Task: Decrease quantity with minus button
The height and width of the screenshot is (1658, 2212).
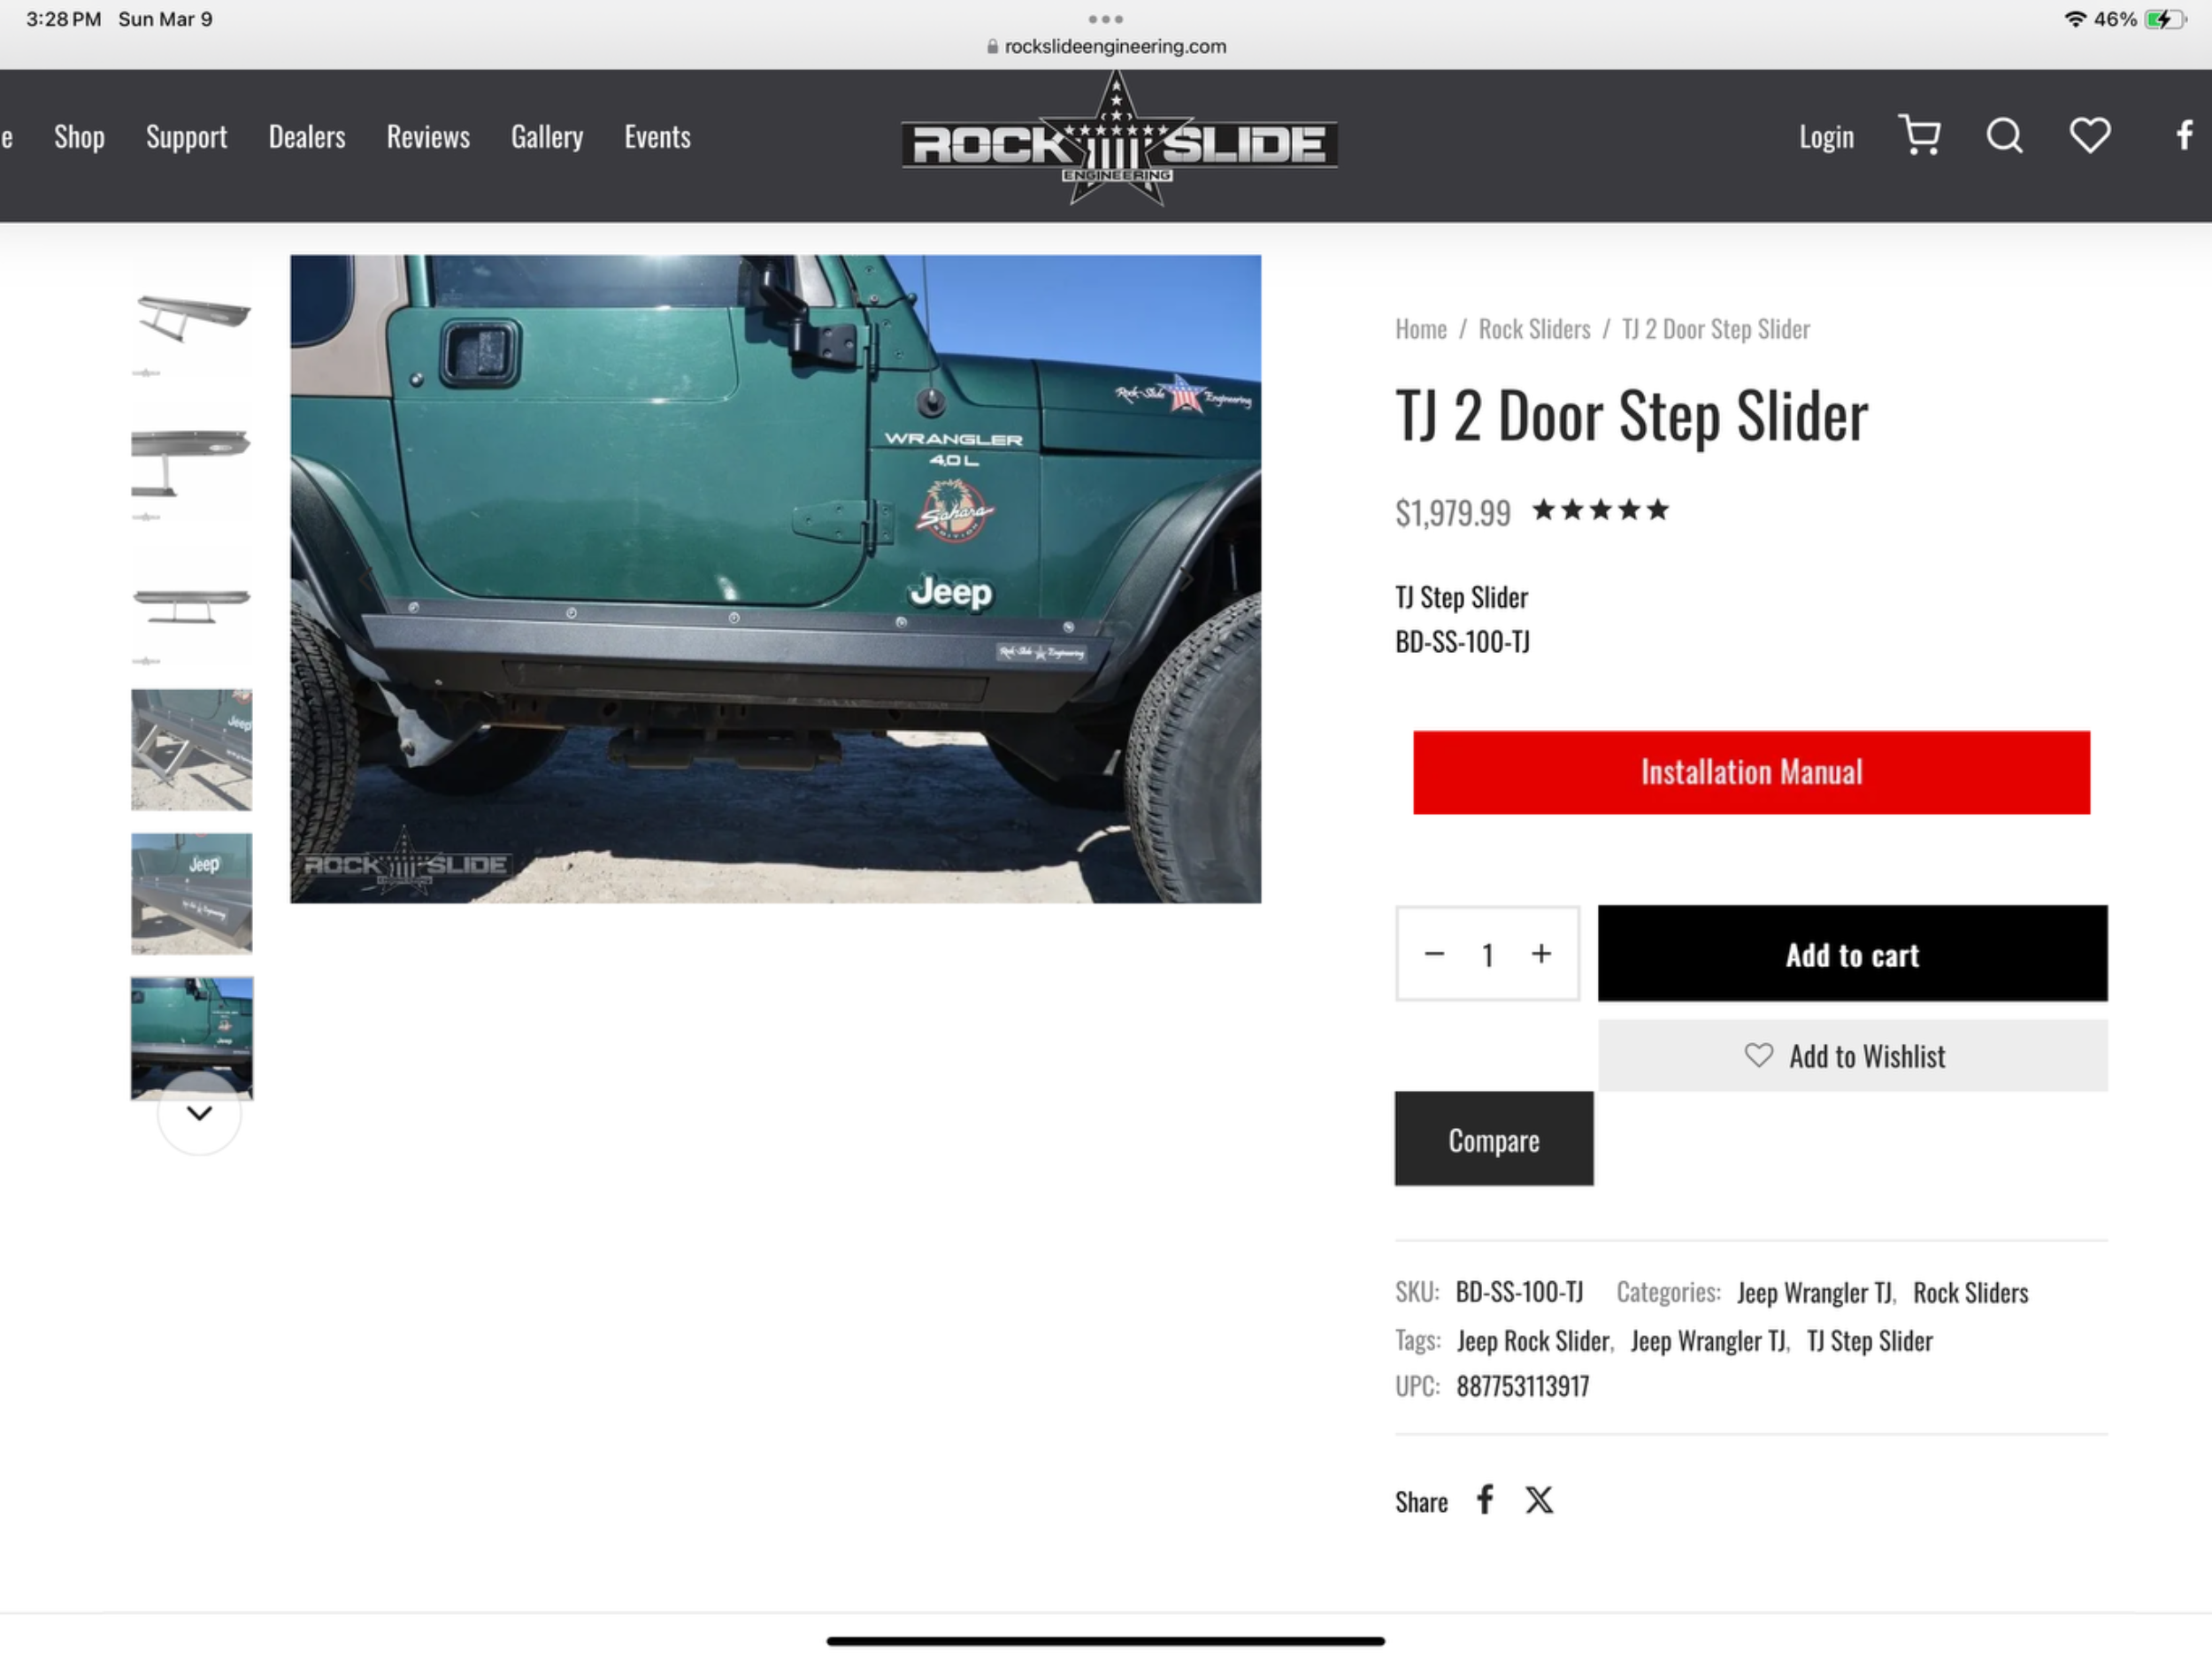Action: tap(1434, 954)
